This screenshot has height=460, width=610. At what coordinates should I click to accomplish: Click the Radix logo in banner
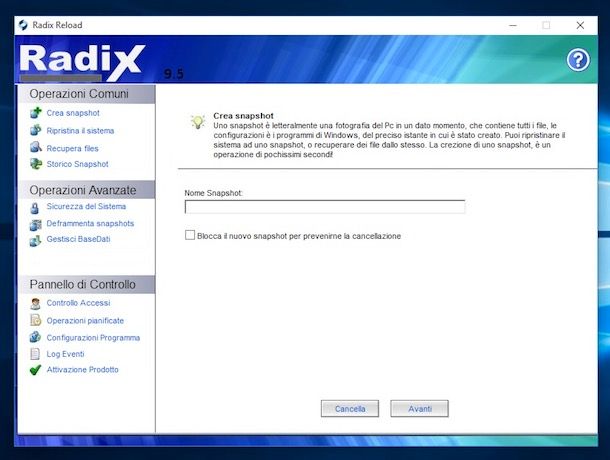(x=82, y=61)
